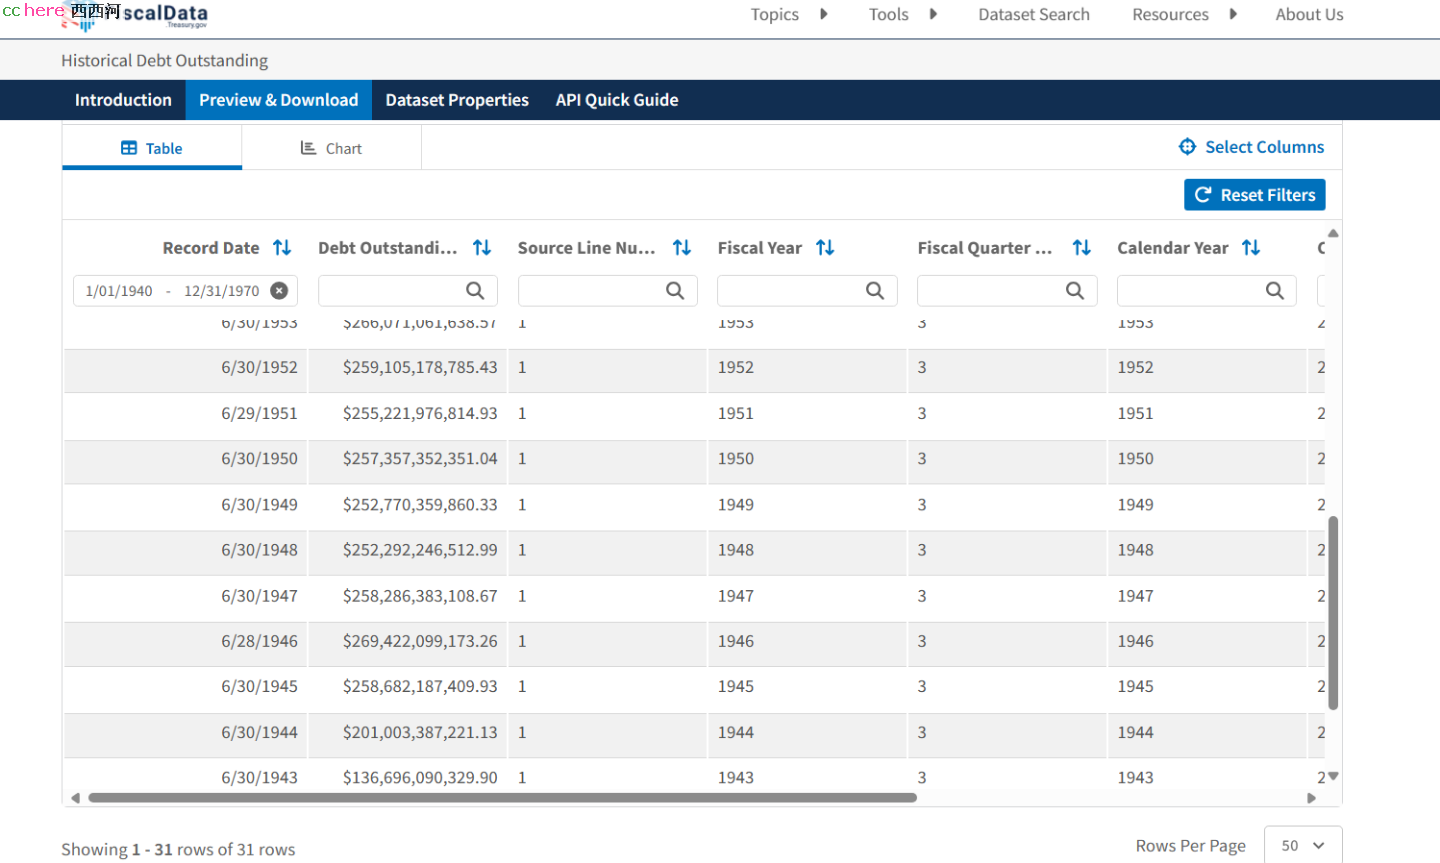
Task: Select debt value $201,003,387,221.13
Action: (420, 732)
